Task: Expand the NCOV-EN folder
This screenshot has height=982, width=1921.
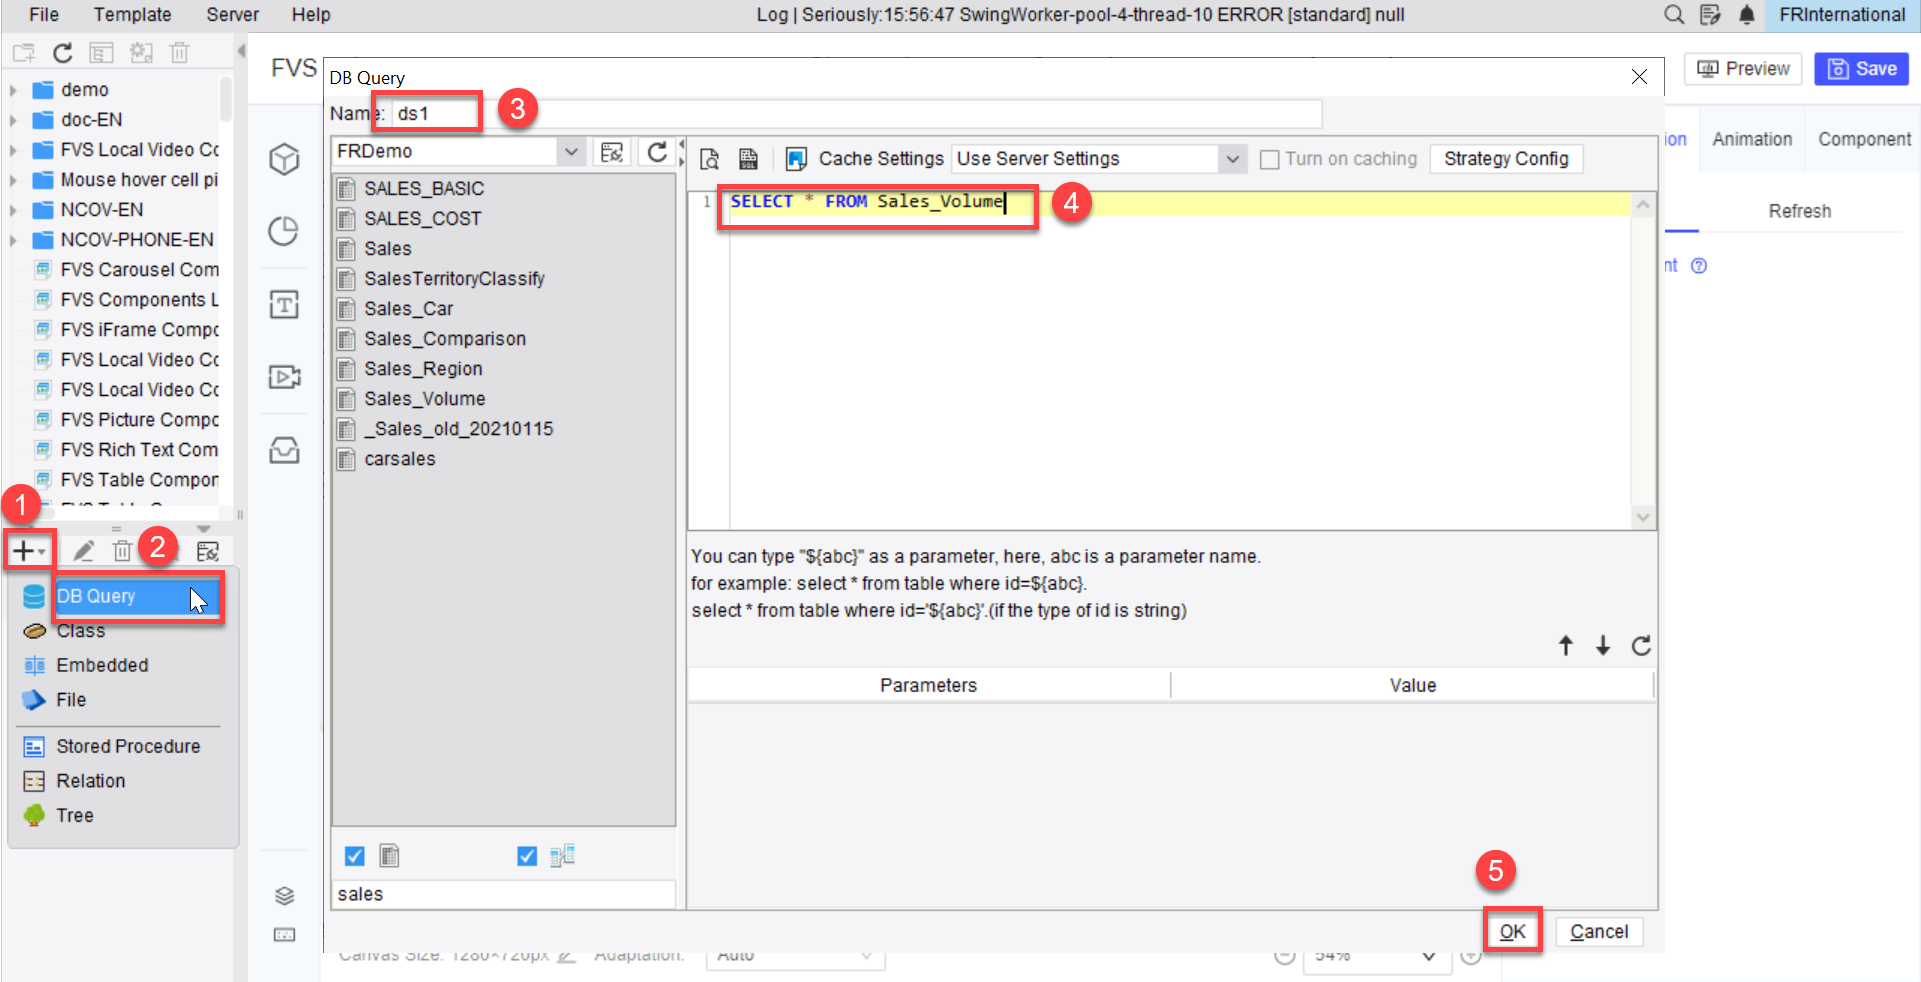Action: coord(13,210)
